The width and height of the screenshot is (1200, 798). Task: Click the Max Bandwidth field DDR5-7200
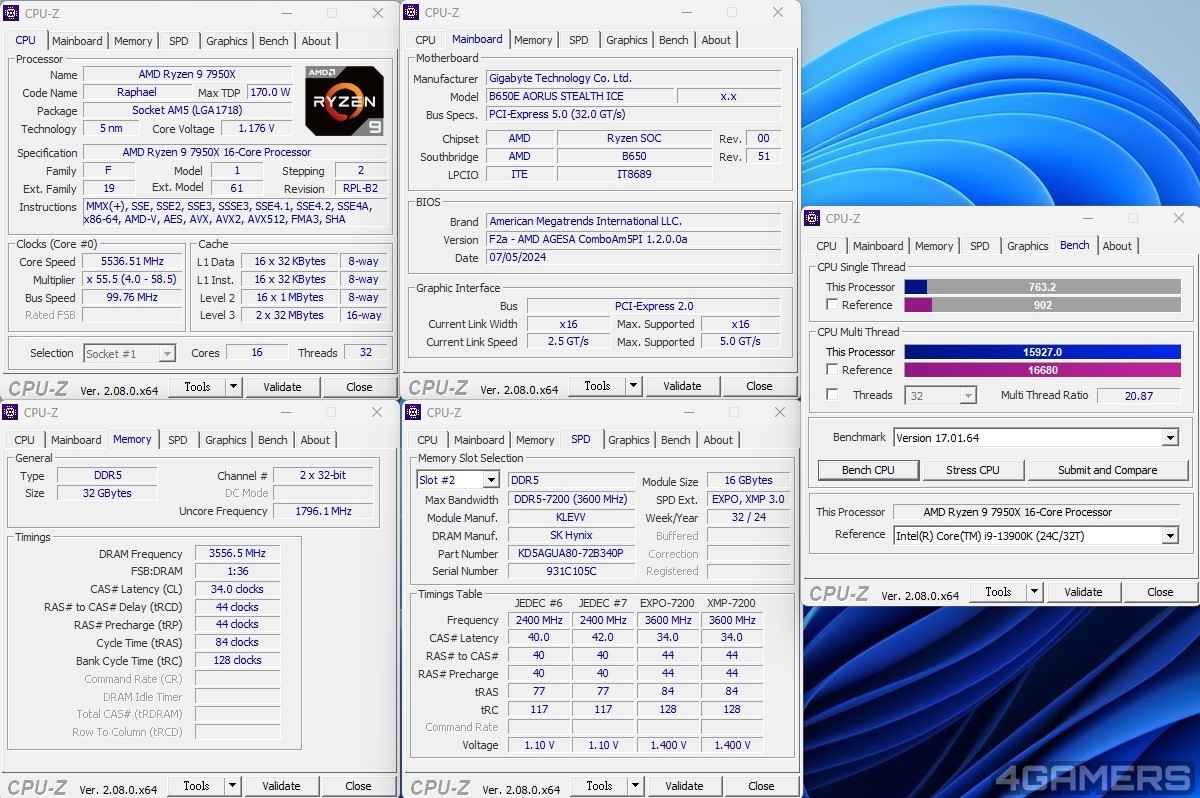(571, 500)
